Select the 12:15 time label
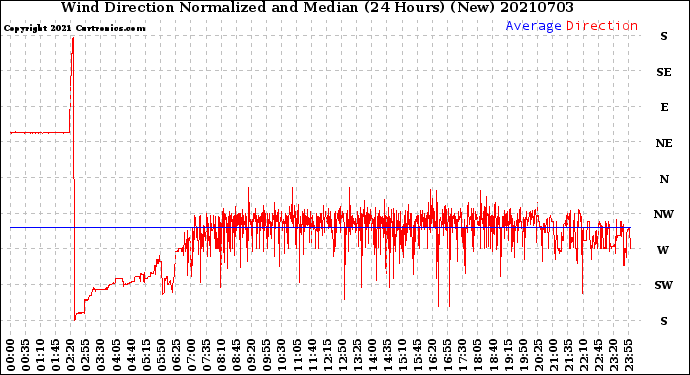This screenshot has width=690, height=375. (x=327, y=356)
